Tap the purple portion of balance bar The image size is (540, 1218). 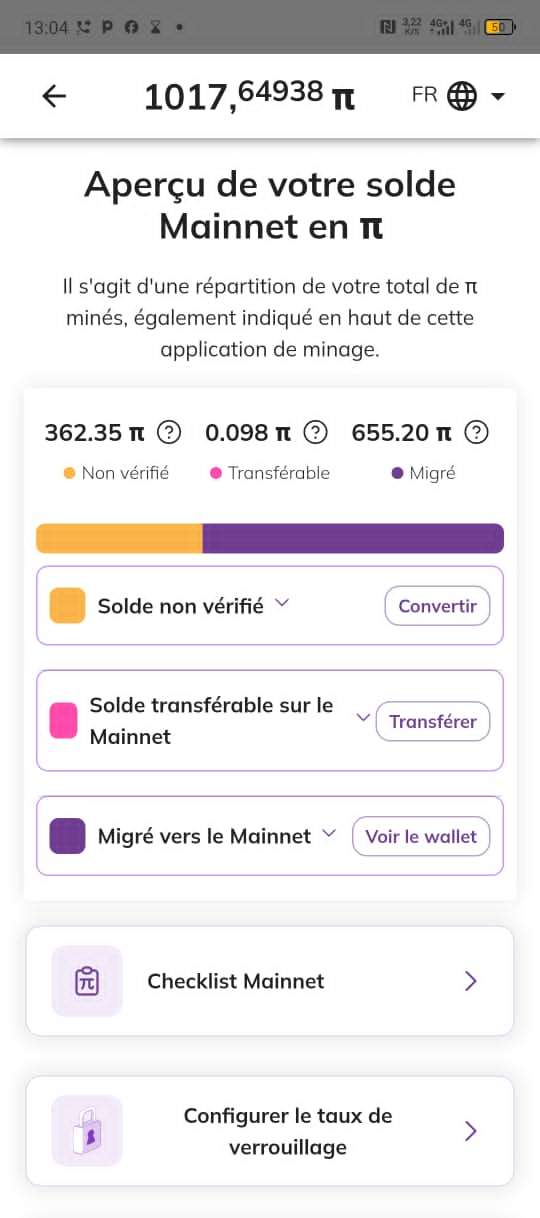tap(353, 538)
